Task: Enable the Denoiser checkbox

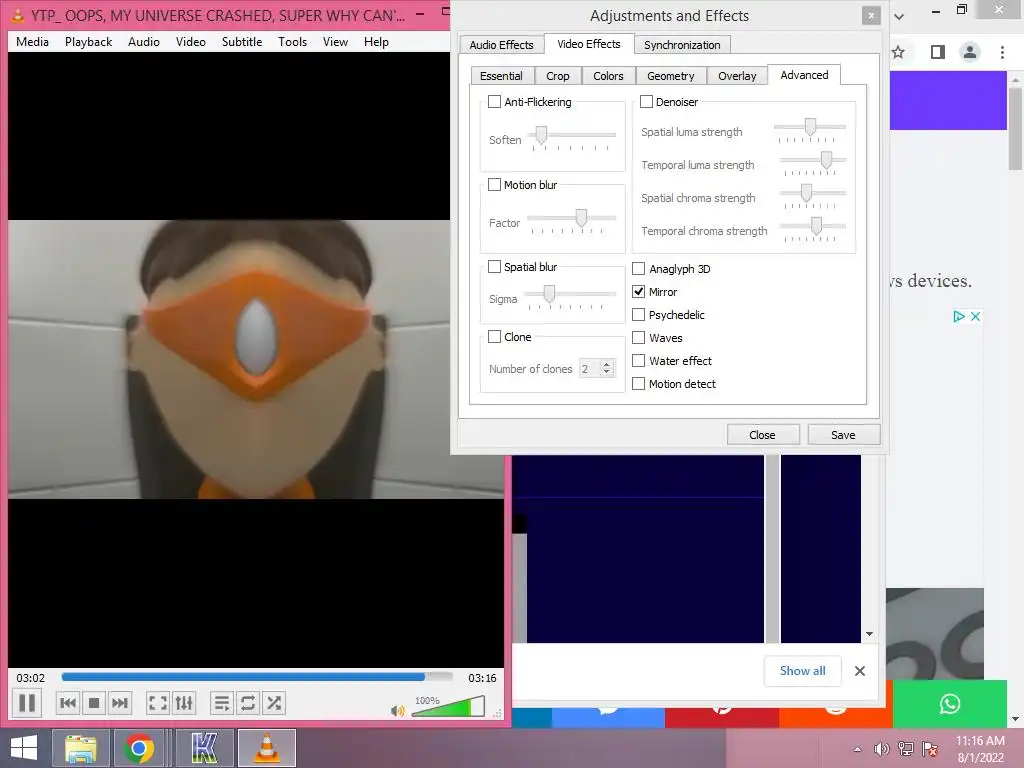Action: point(646,102)
